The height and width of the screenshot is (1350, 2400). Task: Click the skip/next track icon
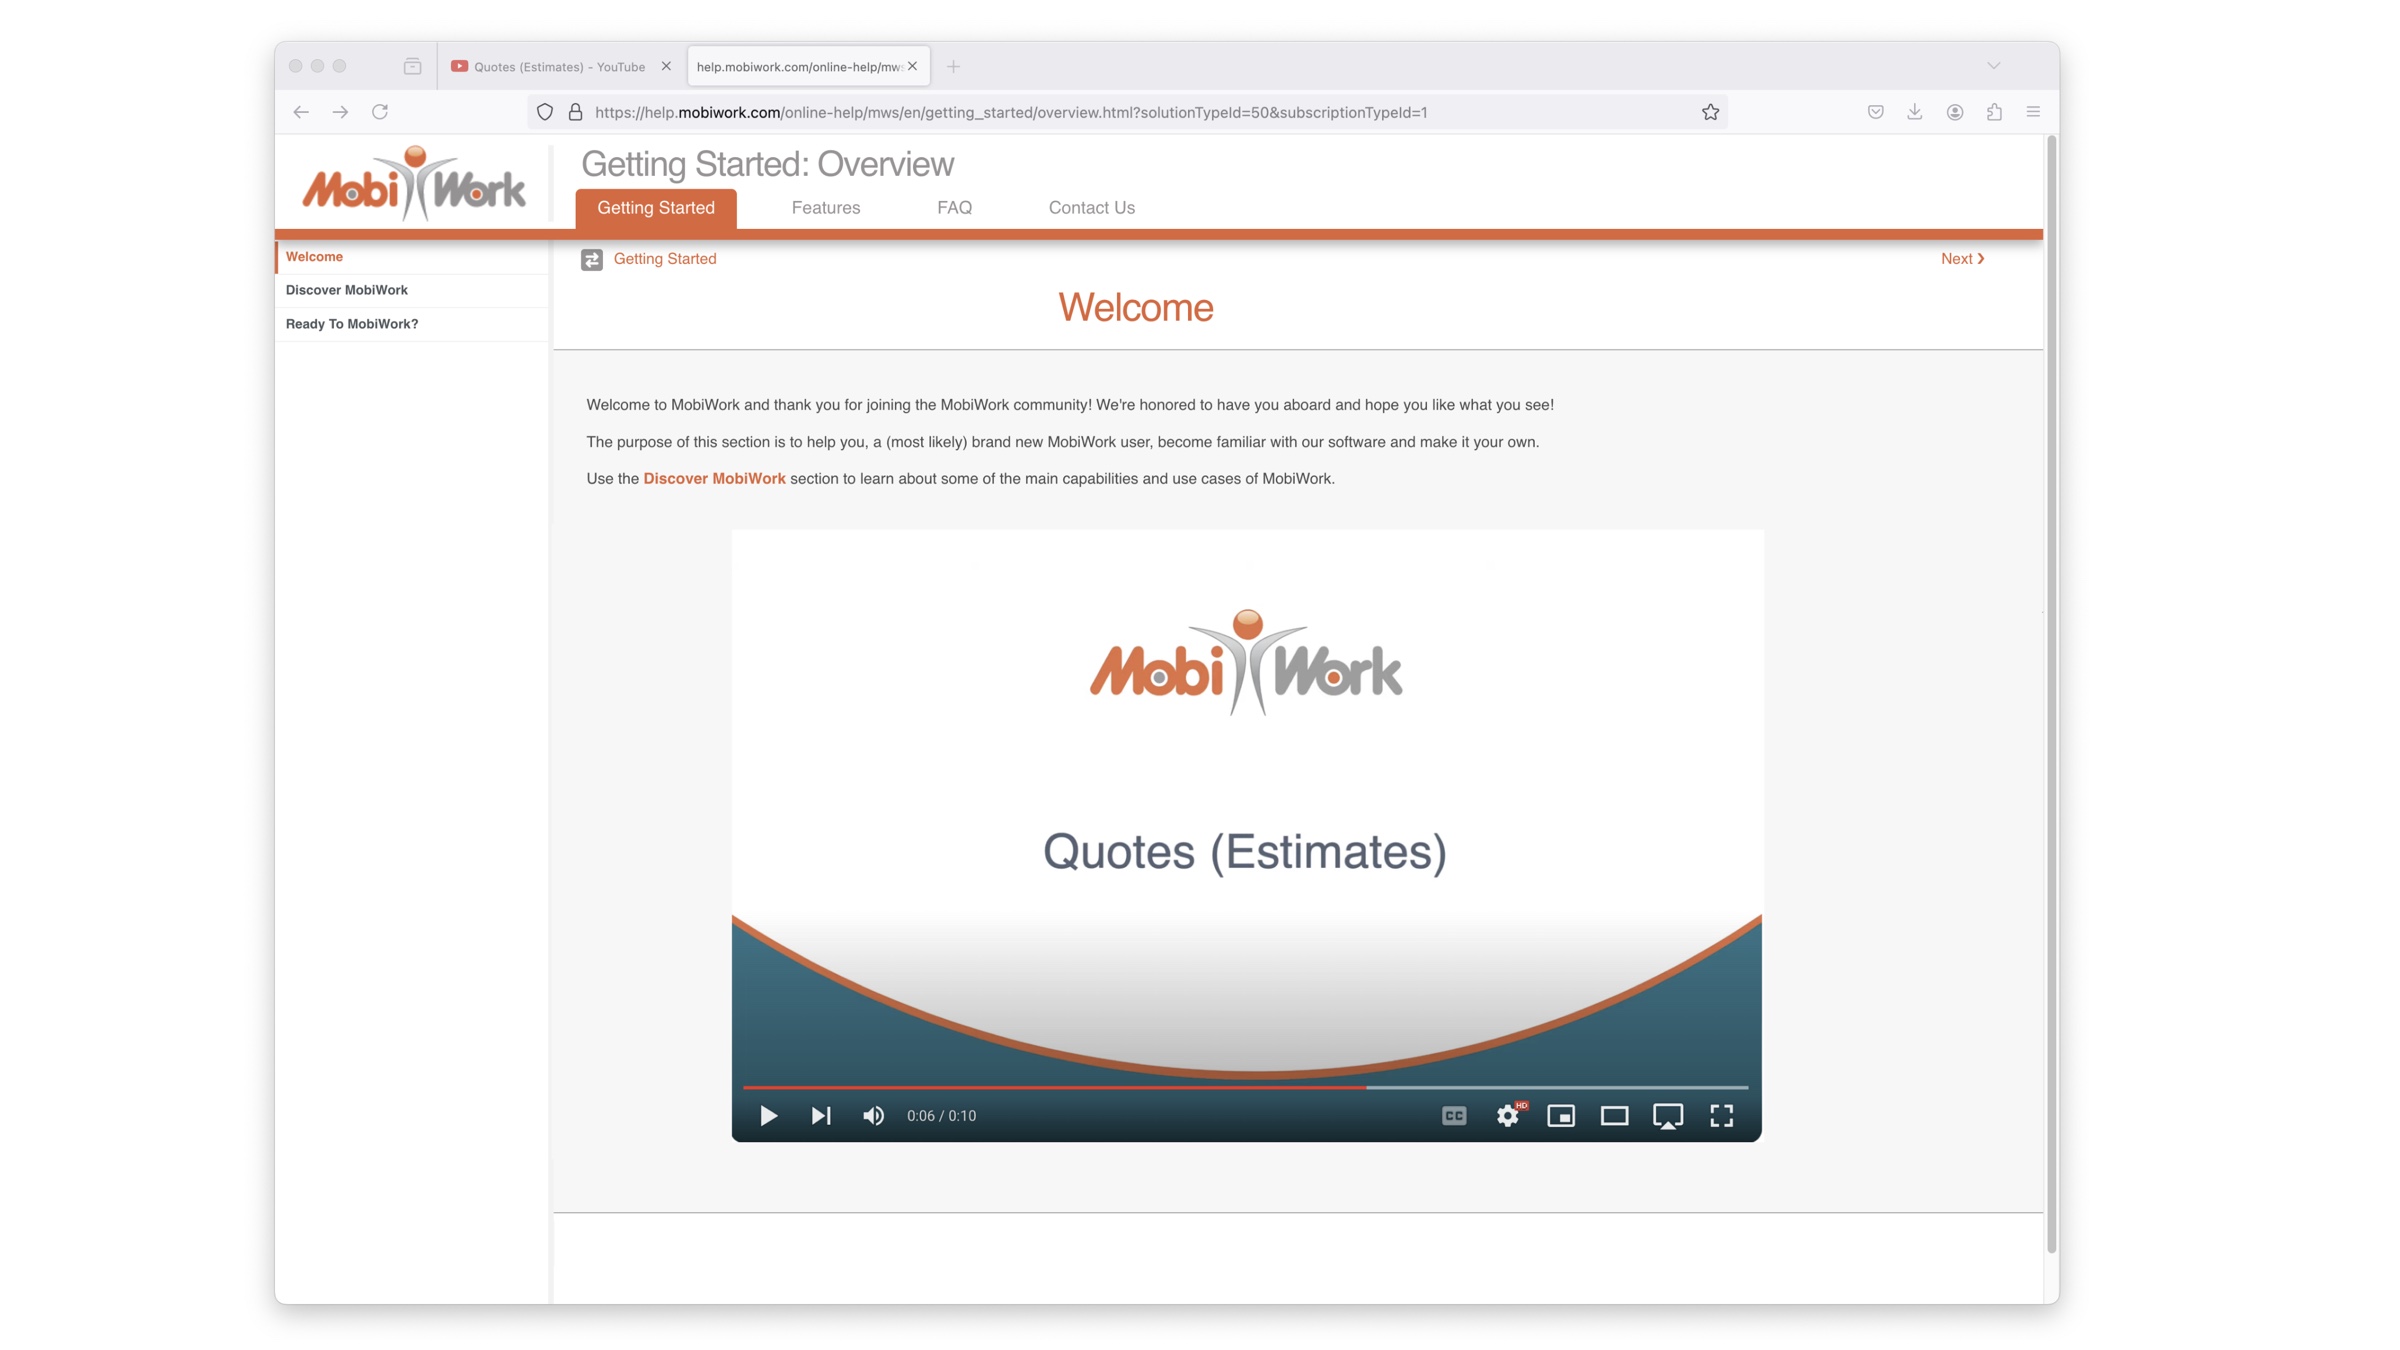[819, 1116]
